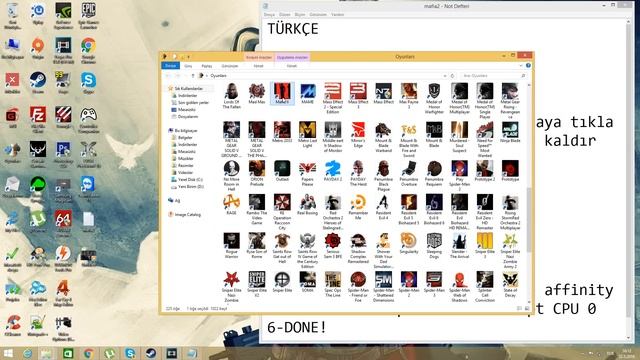Select Serious Sam 3 BFE shortcut
Screen dimensions: 640x360
[x=333, y=245]
